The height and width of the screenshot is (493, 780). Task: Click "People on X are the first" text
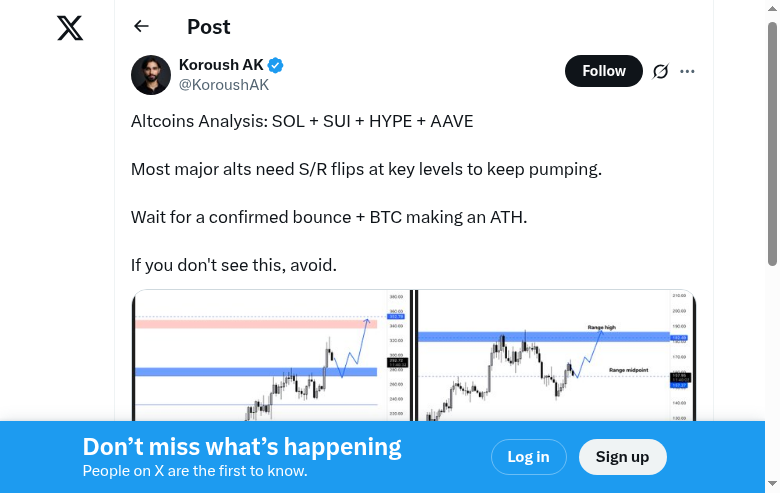click(x=195, y=471)
